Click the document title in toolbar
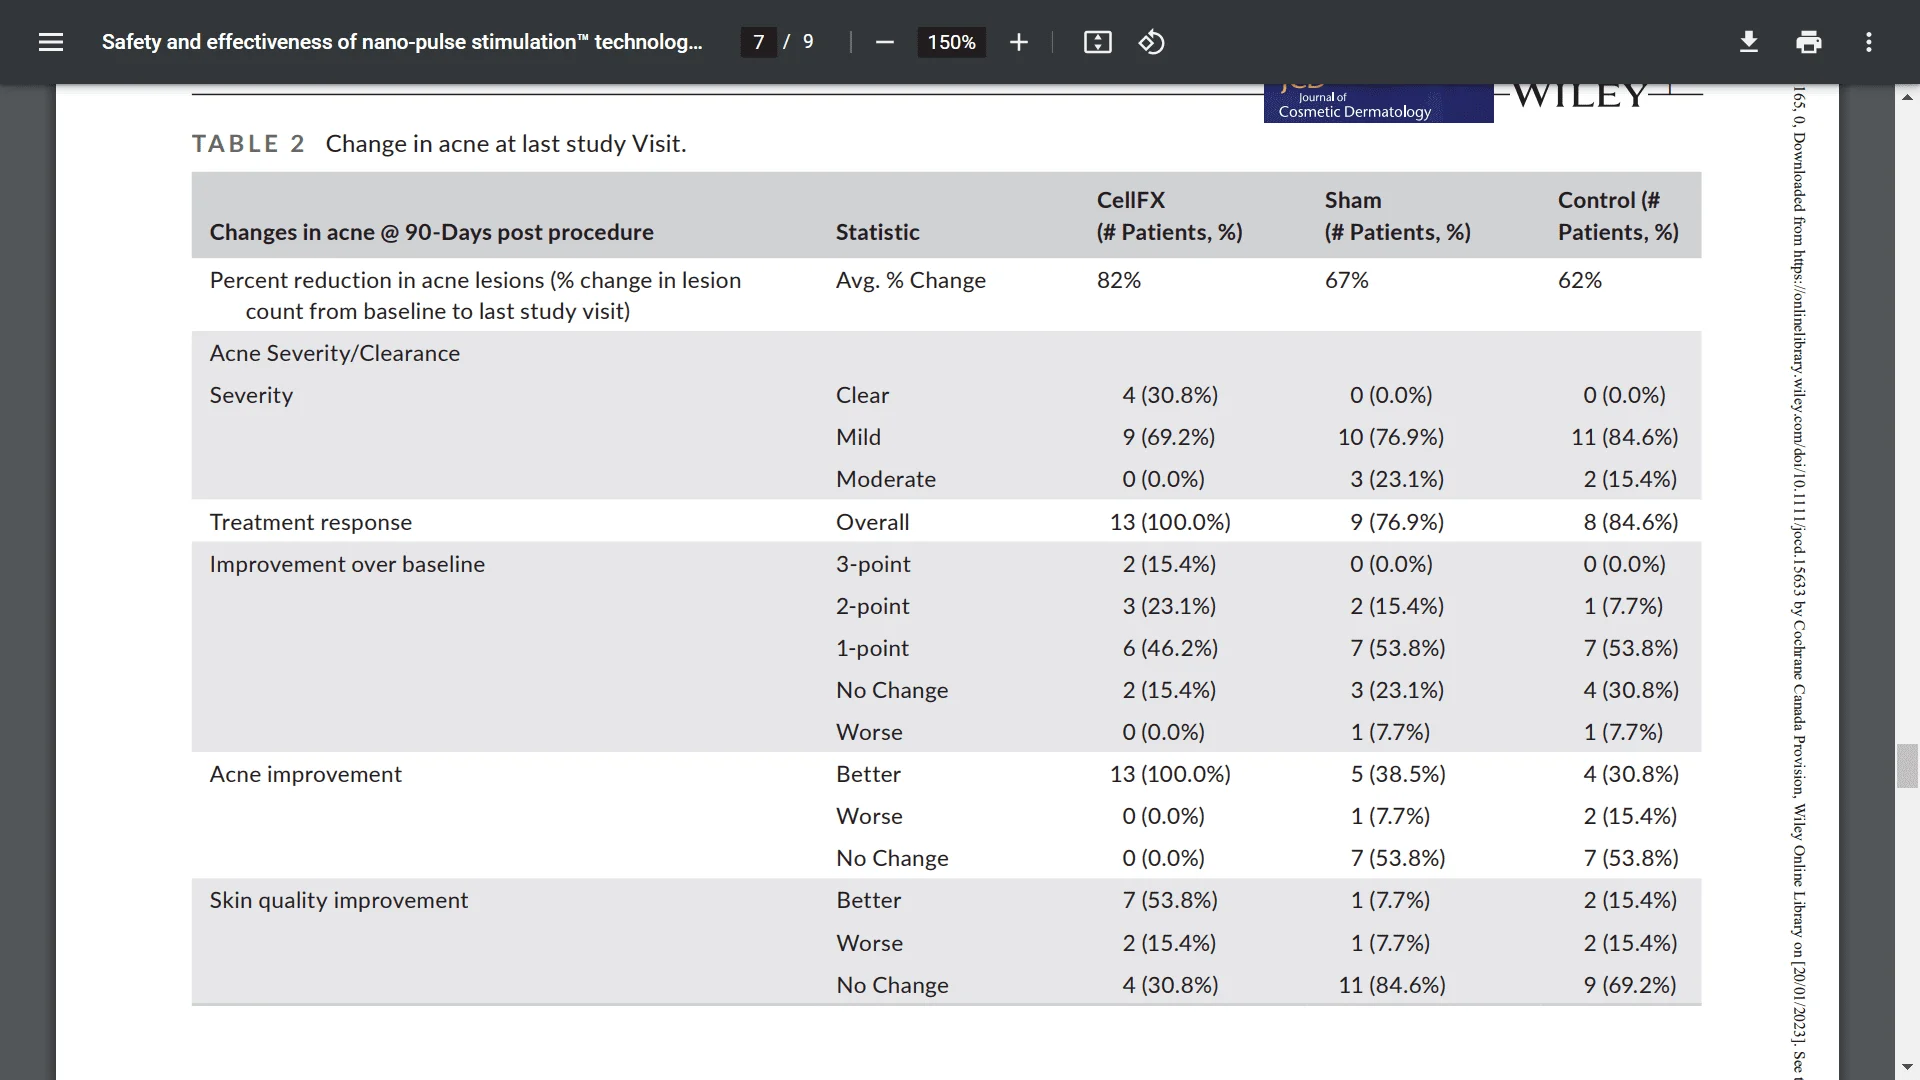The height and width of the screenshot is (1080, 1920). (x=402, y=42)
